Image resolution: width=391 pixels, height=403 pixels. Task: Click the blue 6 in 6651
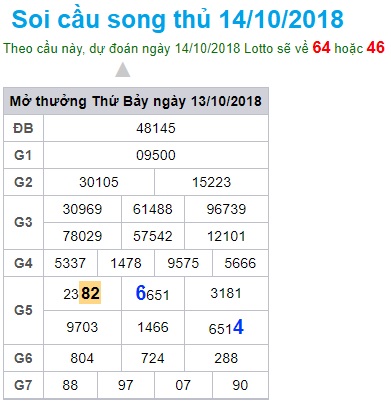(141, 293)
